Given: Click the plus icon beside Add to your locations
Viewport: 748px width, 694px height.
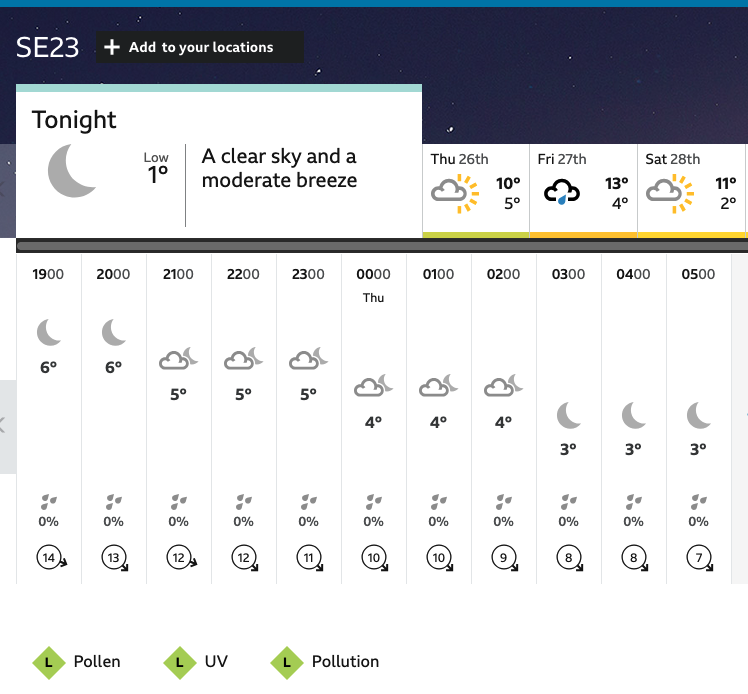Looking at the screenshot, I should click(112, 48).
